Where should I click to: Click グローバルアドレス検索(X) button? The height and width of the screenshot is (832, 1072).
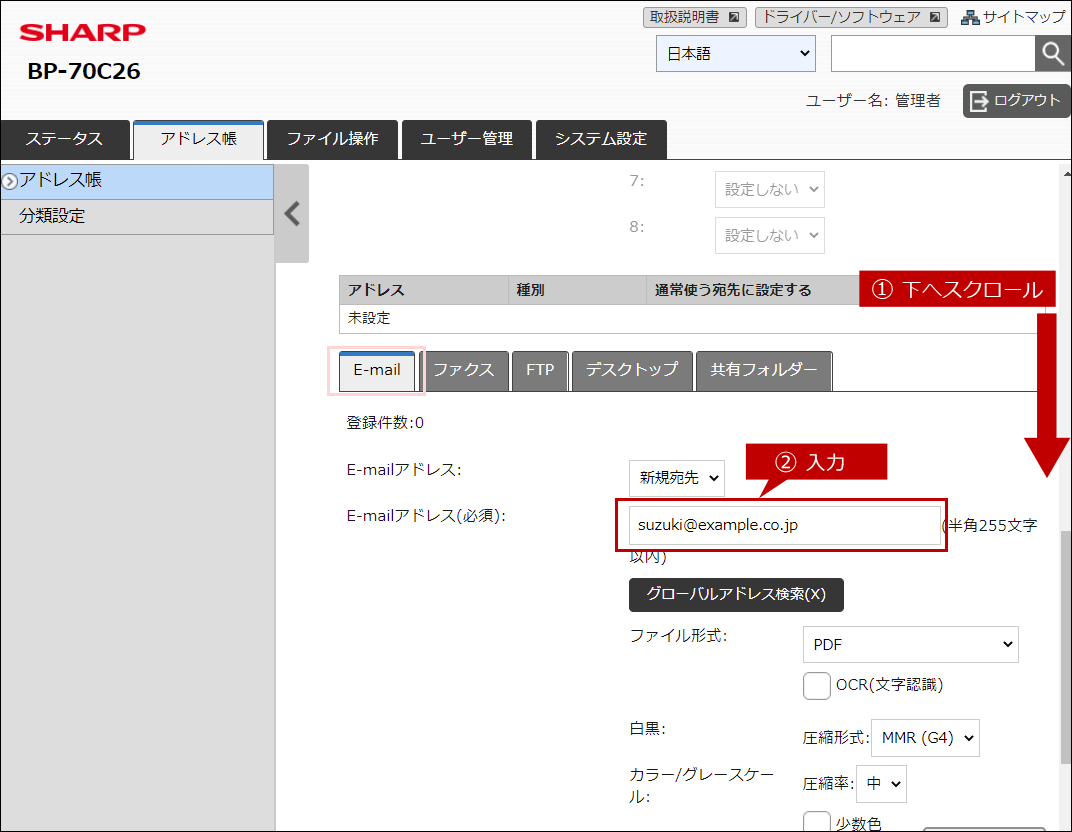point(736,595)
